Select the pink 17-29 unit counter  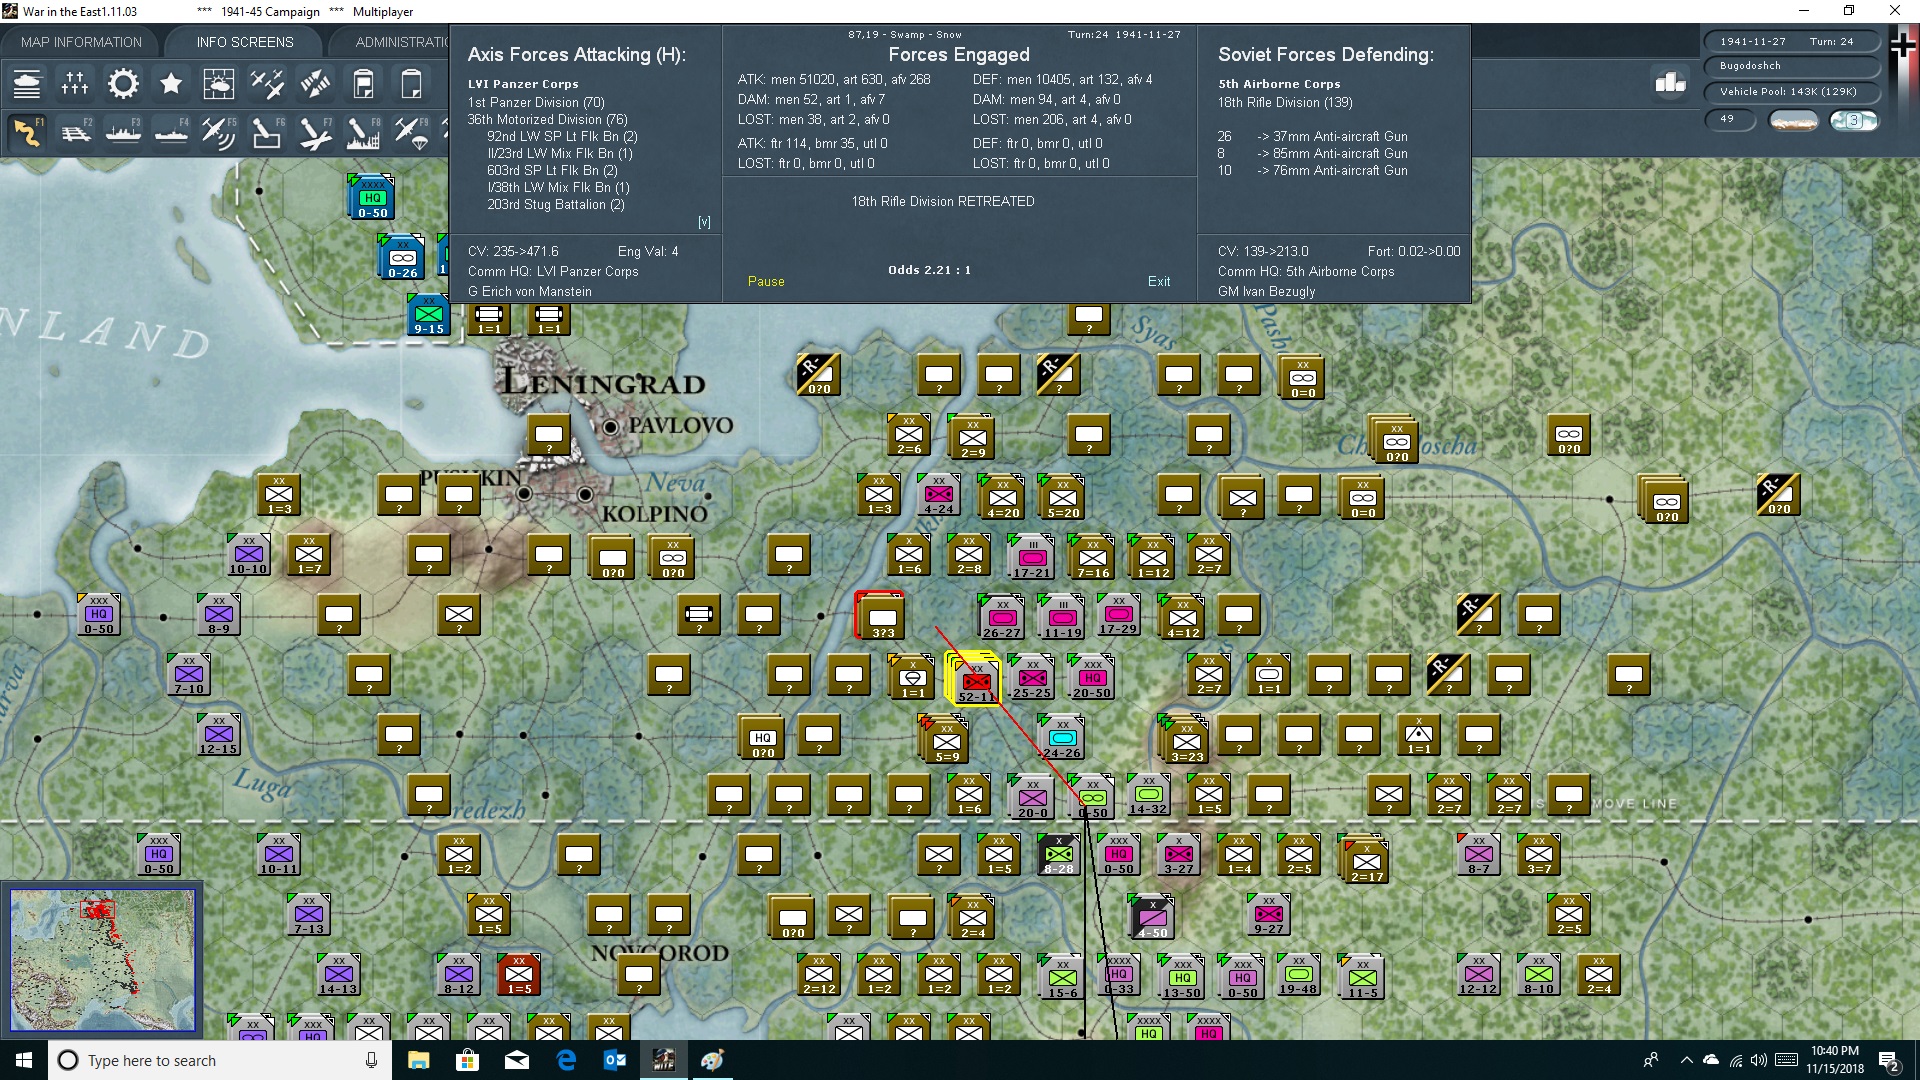[1117, 613]
